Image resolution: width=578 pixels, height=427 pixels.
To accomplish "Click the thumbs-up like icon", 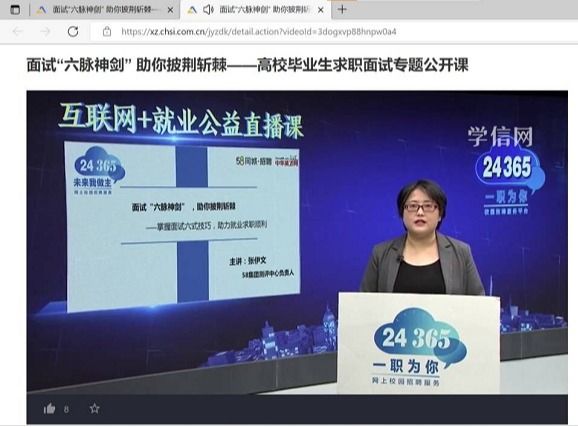I will [x=49, y=408].
